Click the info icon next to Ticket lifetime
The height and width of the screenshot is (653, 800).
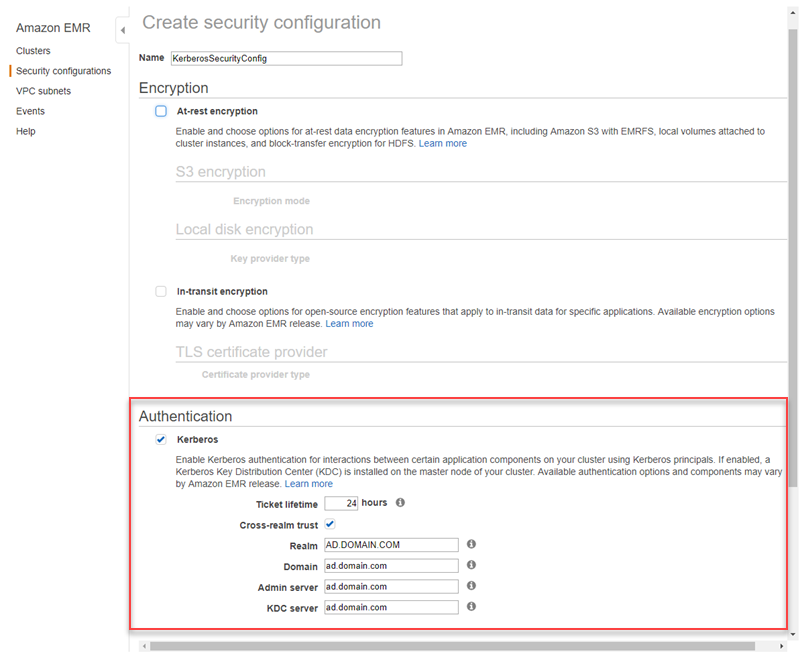click(400, 503)
